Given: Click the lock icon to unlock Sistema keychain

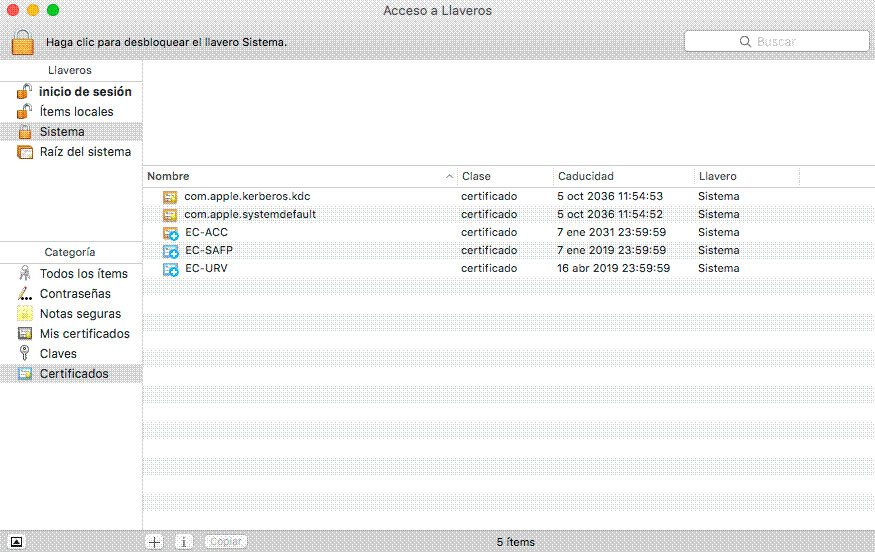Looking at the screenshot, I should 23,42.
